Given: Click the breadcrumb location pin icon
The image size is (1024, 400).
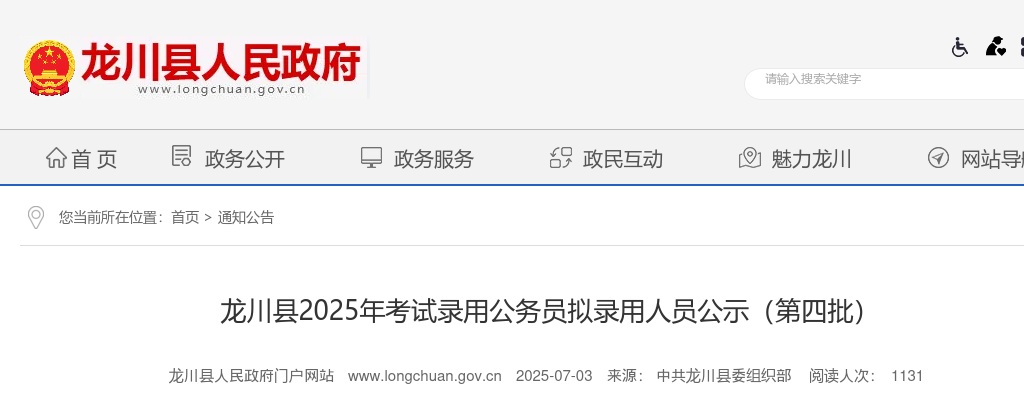Looking at the screenshot, I should (35, 218).
